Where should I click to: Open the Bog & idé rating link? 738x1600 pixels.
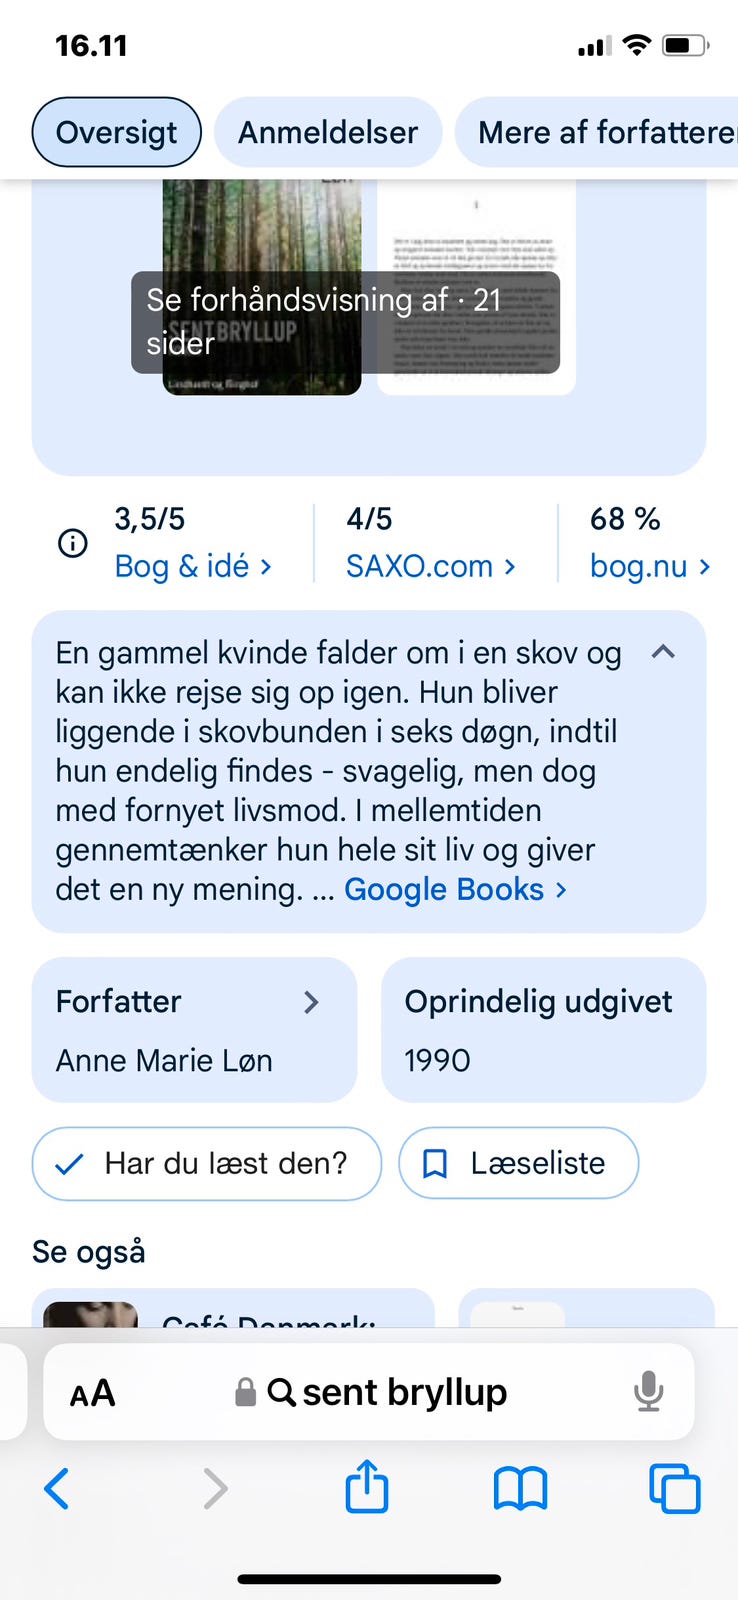(x=193, y=566)
